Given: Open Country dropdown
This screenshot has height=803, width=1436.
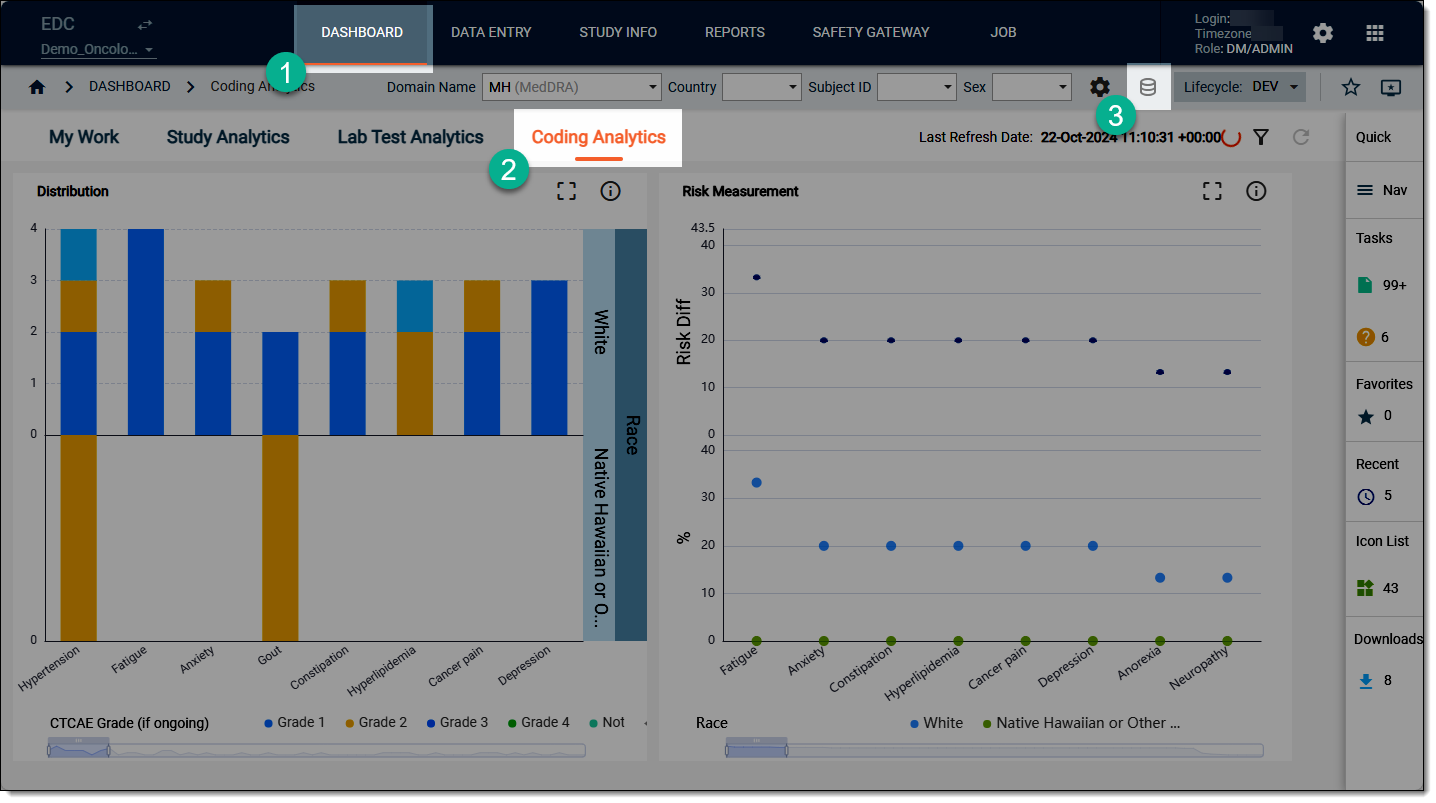Looking at the screenshot, I should point(762,87).
